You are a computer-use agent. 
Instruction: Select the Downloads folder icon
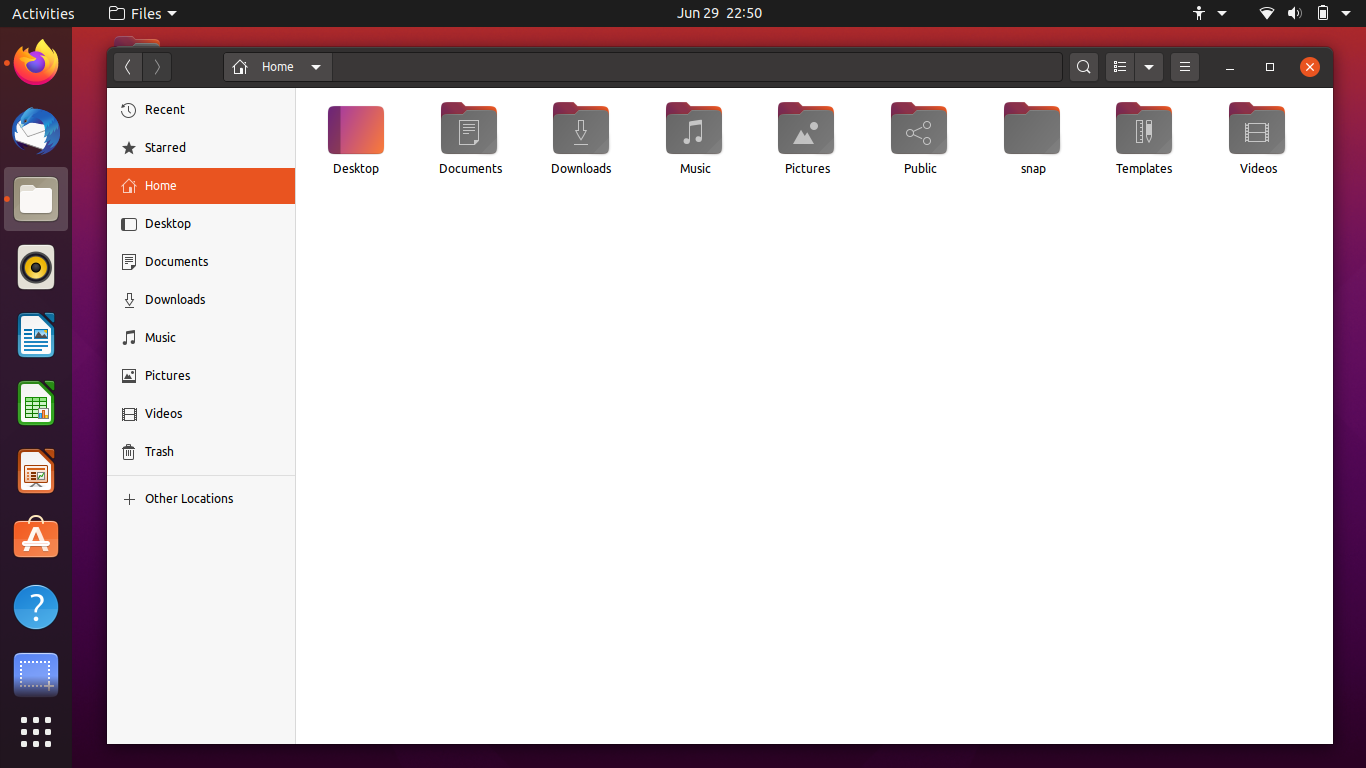[581, 128]
